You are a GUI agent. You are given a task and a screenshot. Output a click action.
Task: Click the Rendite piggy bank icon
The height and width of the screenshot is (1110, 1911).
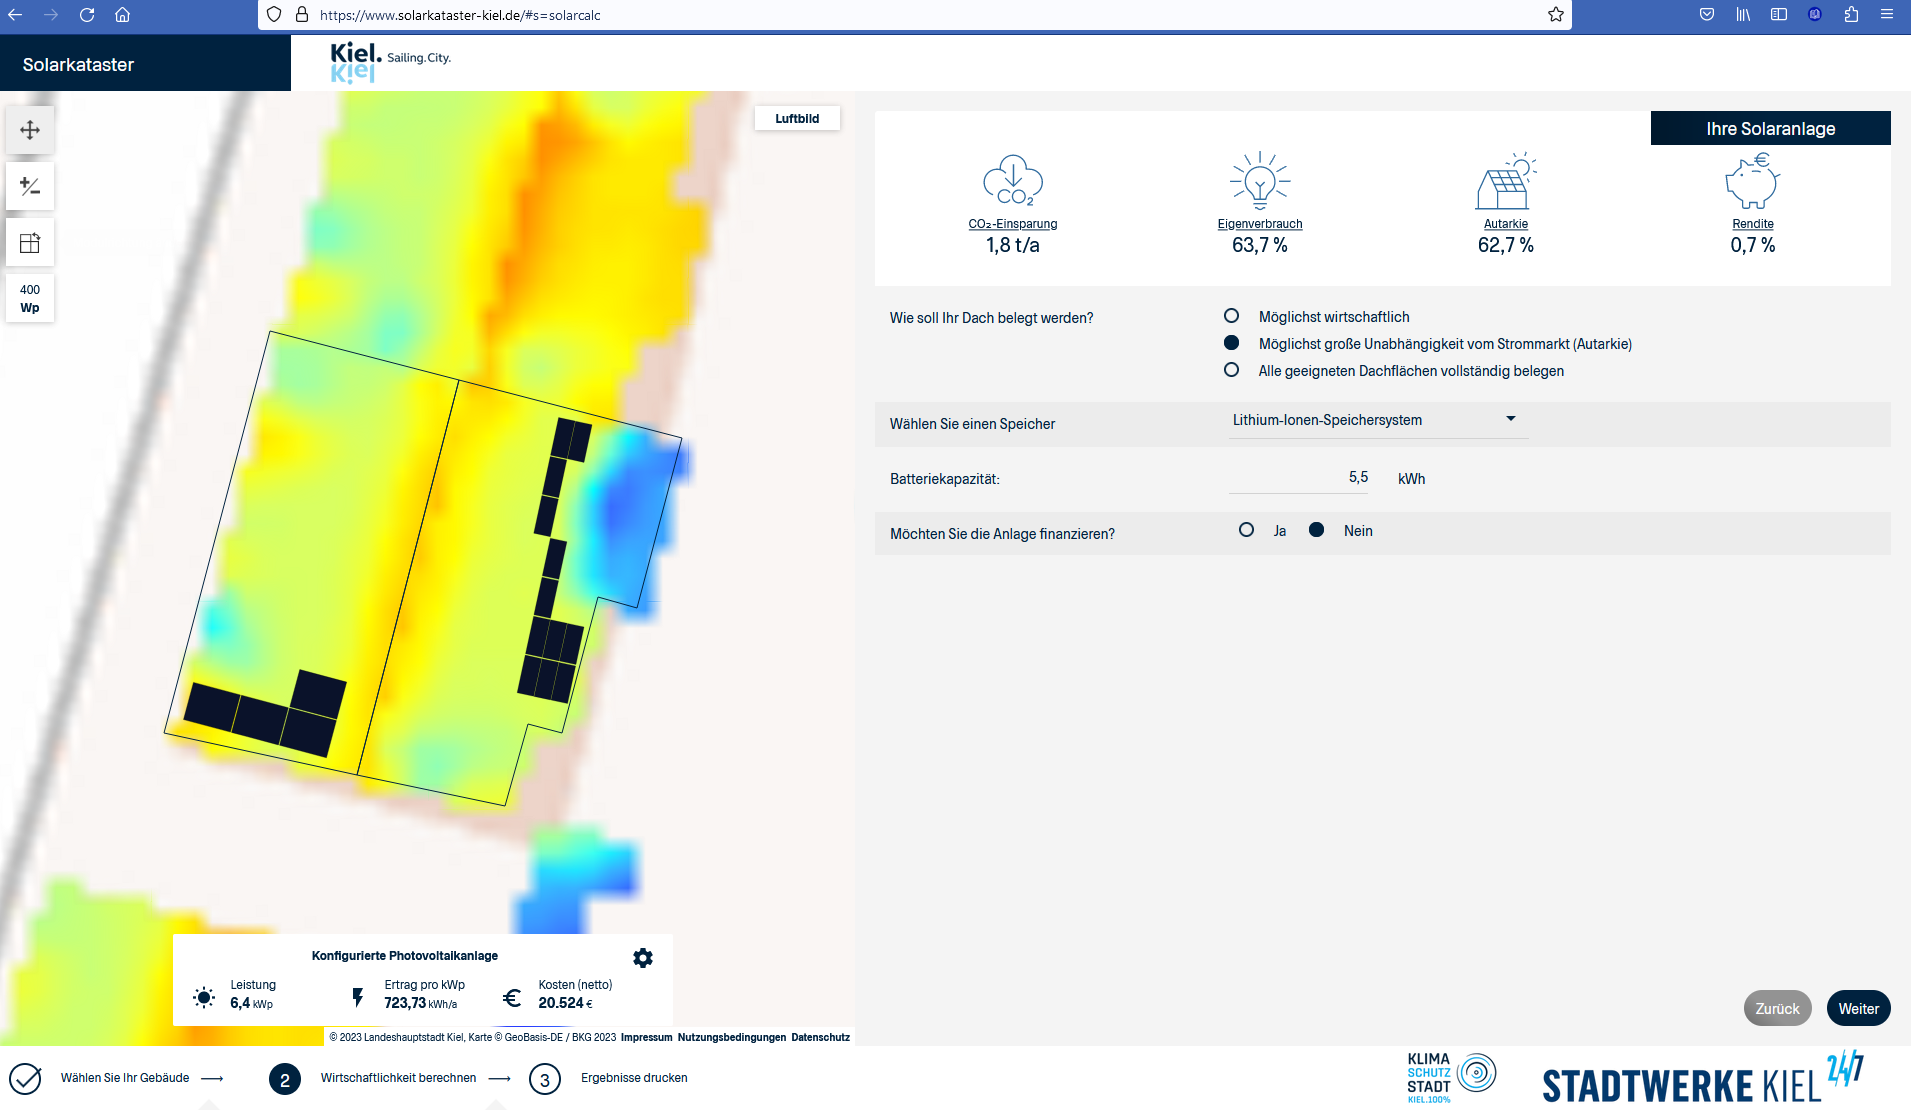coord(1752,181)
